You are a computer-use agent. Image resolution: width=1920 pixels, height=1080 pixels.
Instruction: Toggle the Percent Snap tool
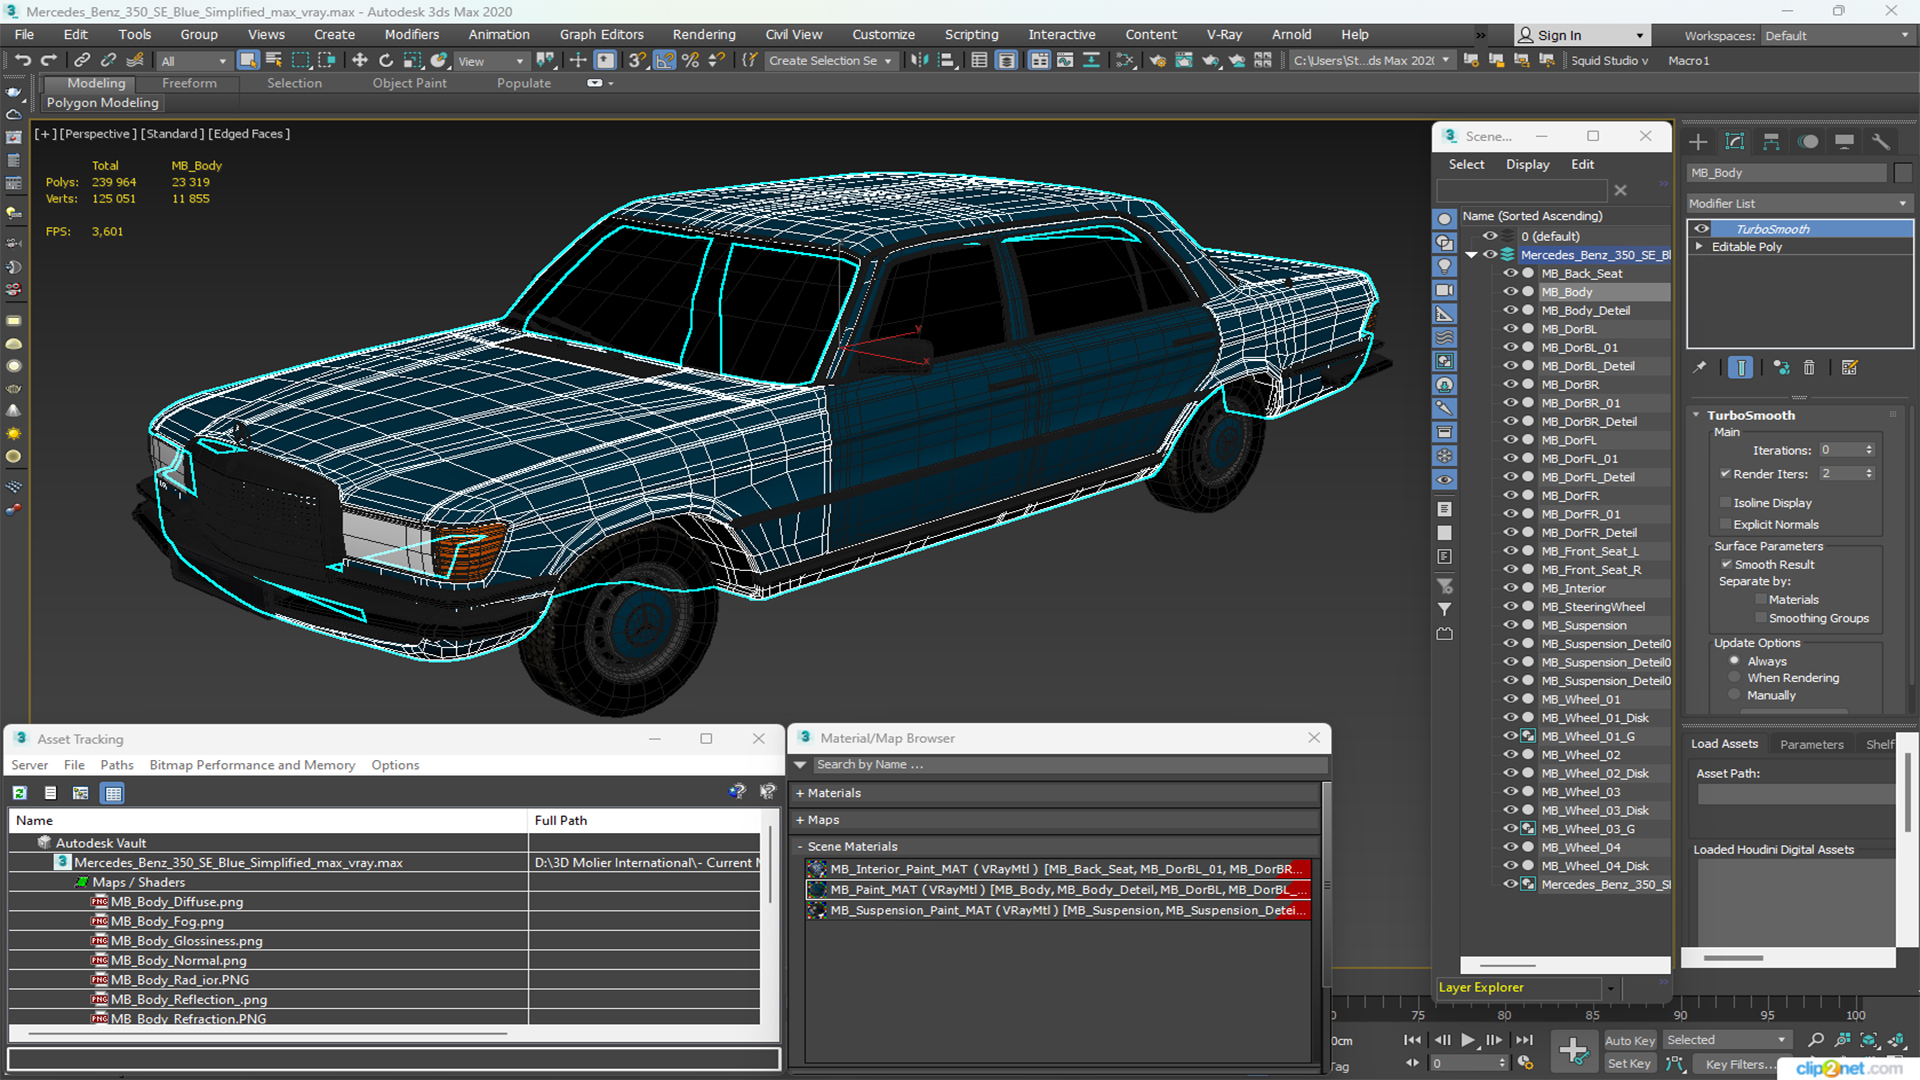coord(690,61)
